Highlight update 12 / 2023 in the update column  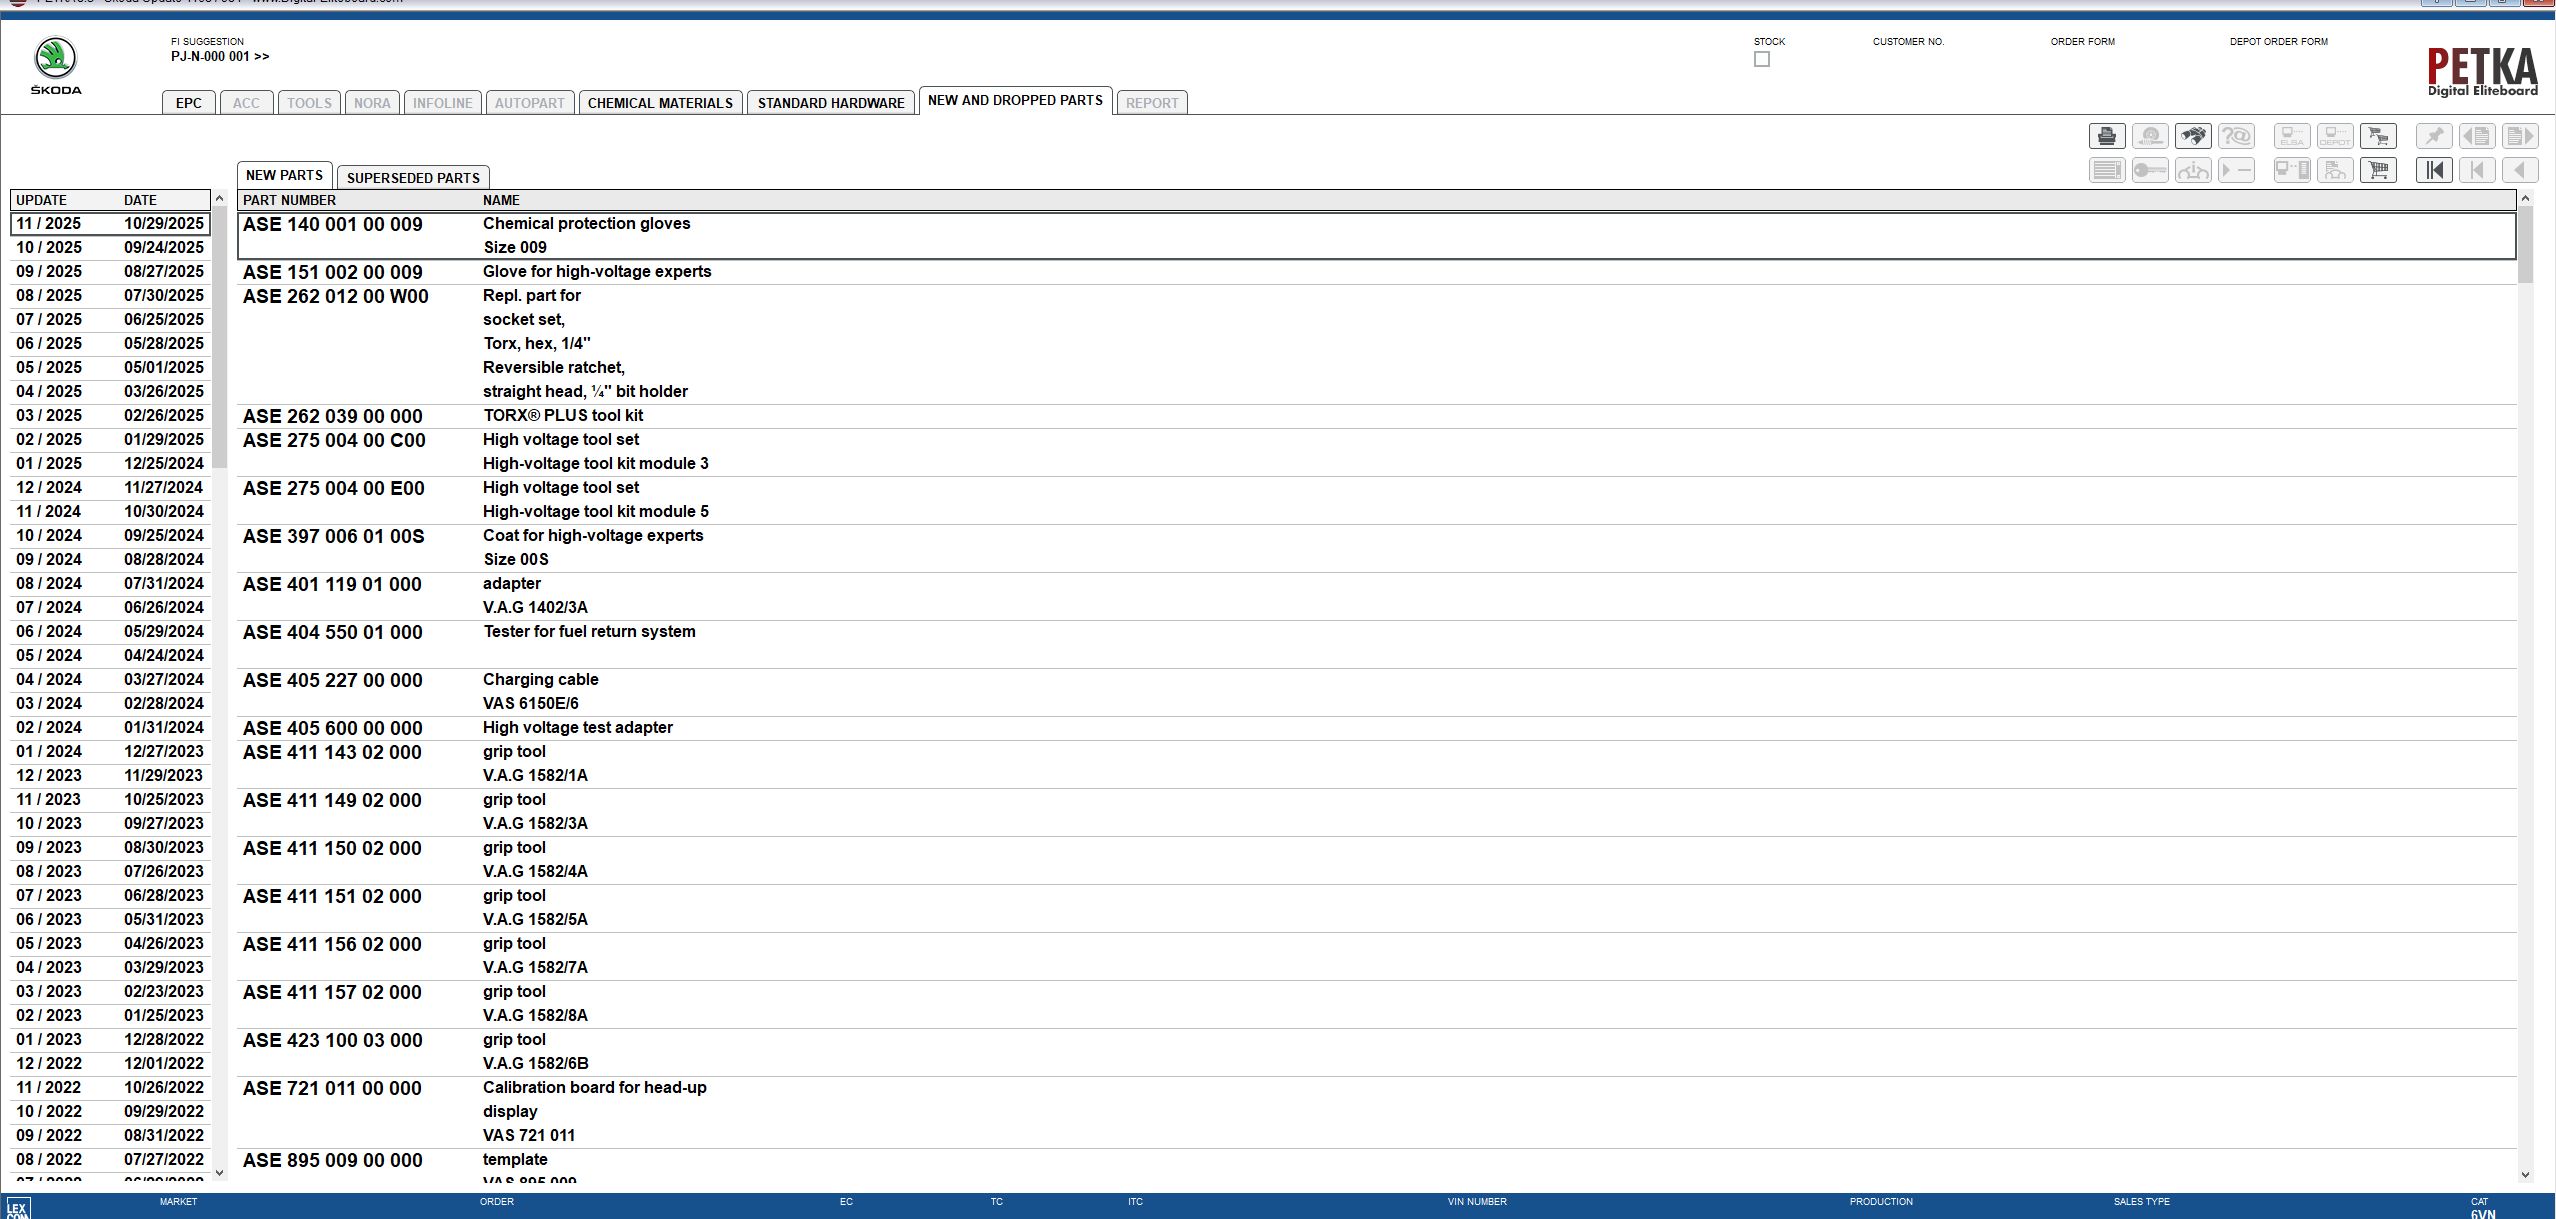[x=60, y=775]
